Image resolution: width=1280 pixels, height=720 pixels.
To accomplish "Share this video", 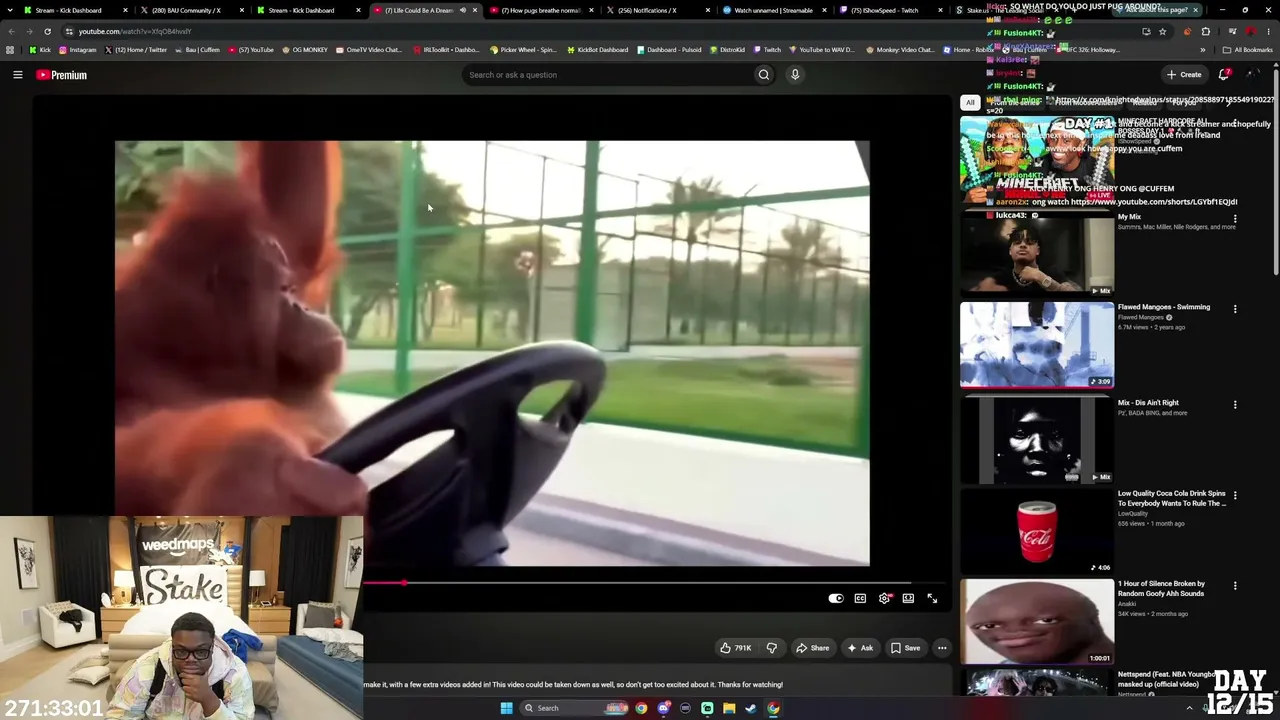I will [812, 648].
